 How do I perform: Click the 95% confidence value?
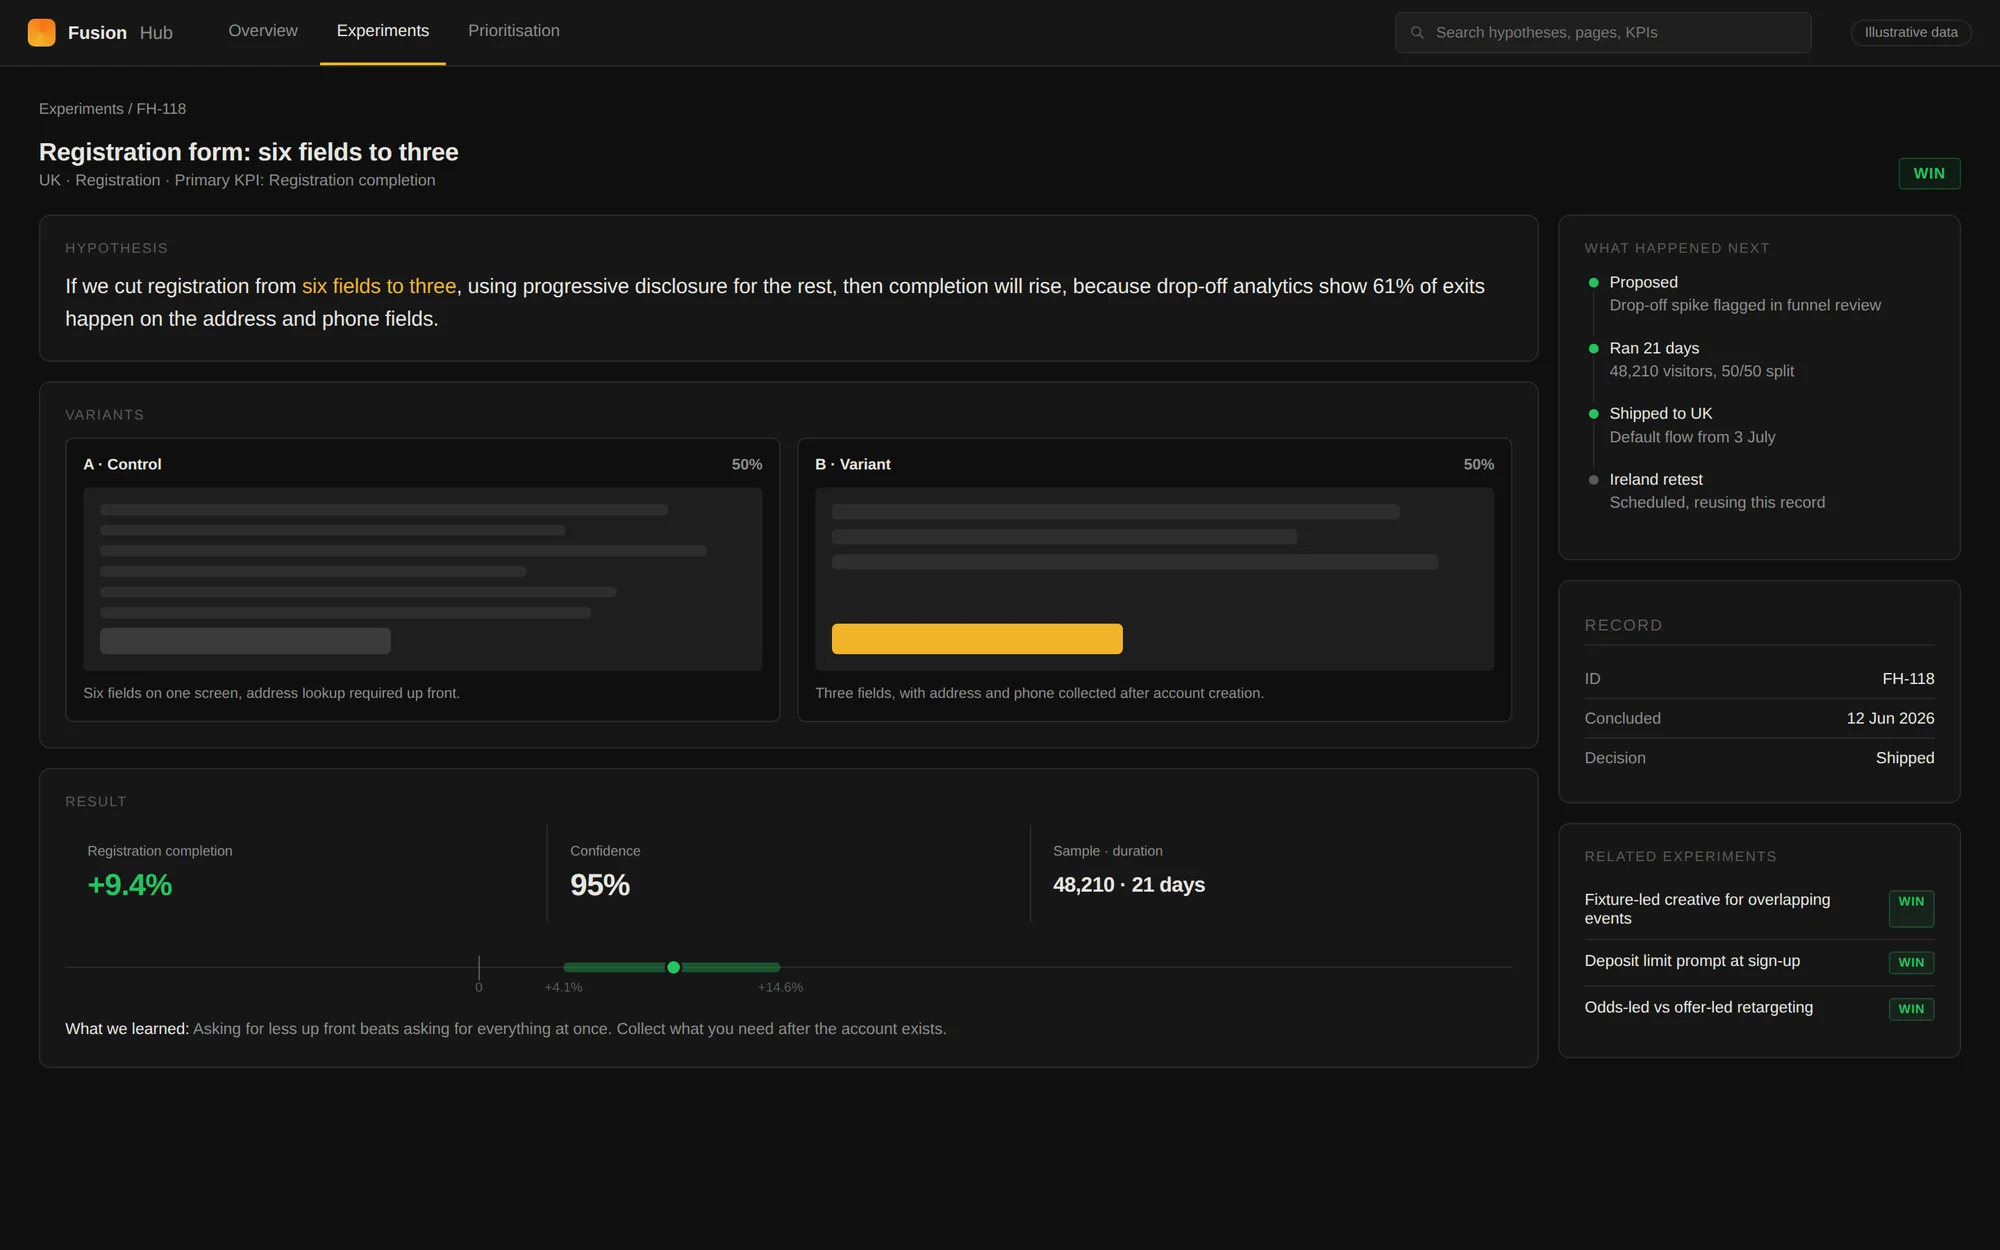[x=600, y=885]
